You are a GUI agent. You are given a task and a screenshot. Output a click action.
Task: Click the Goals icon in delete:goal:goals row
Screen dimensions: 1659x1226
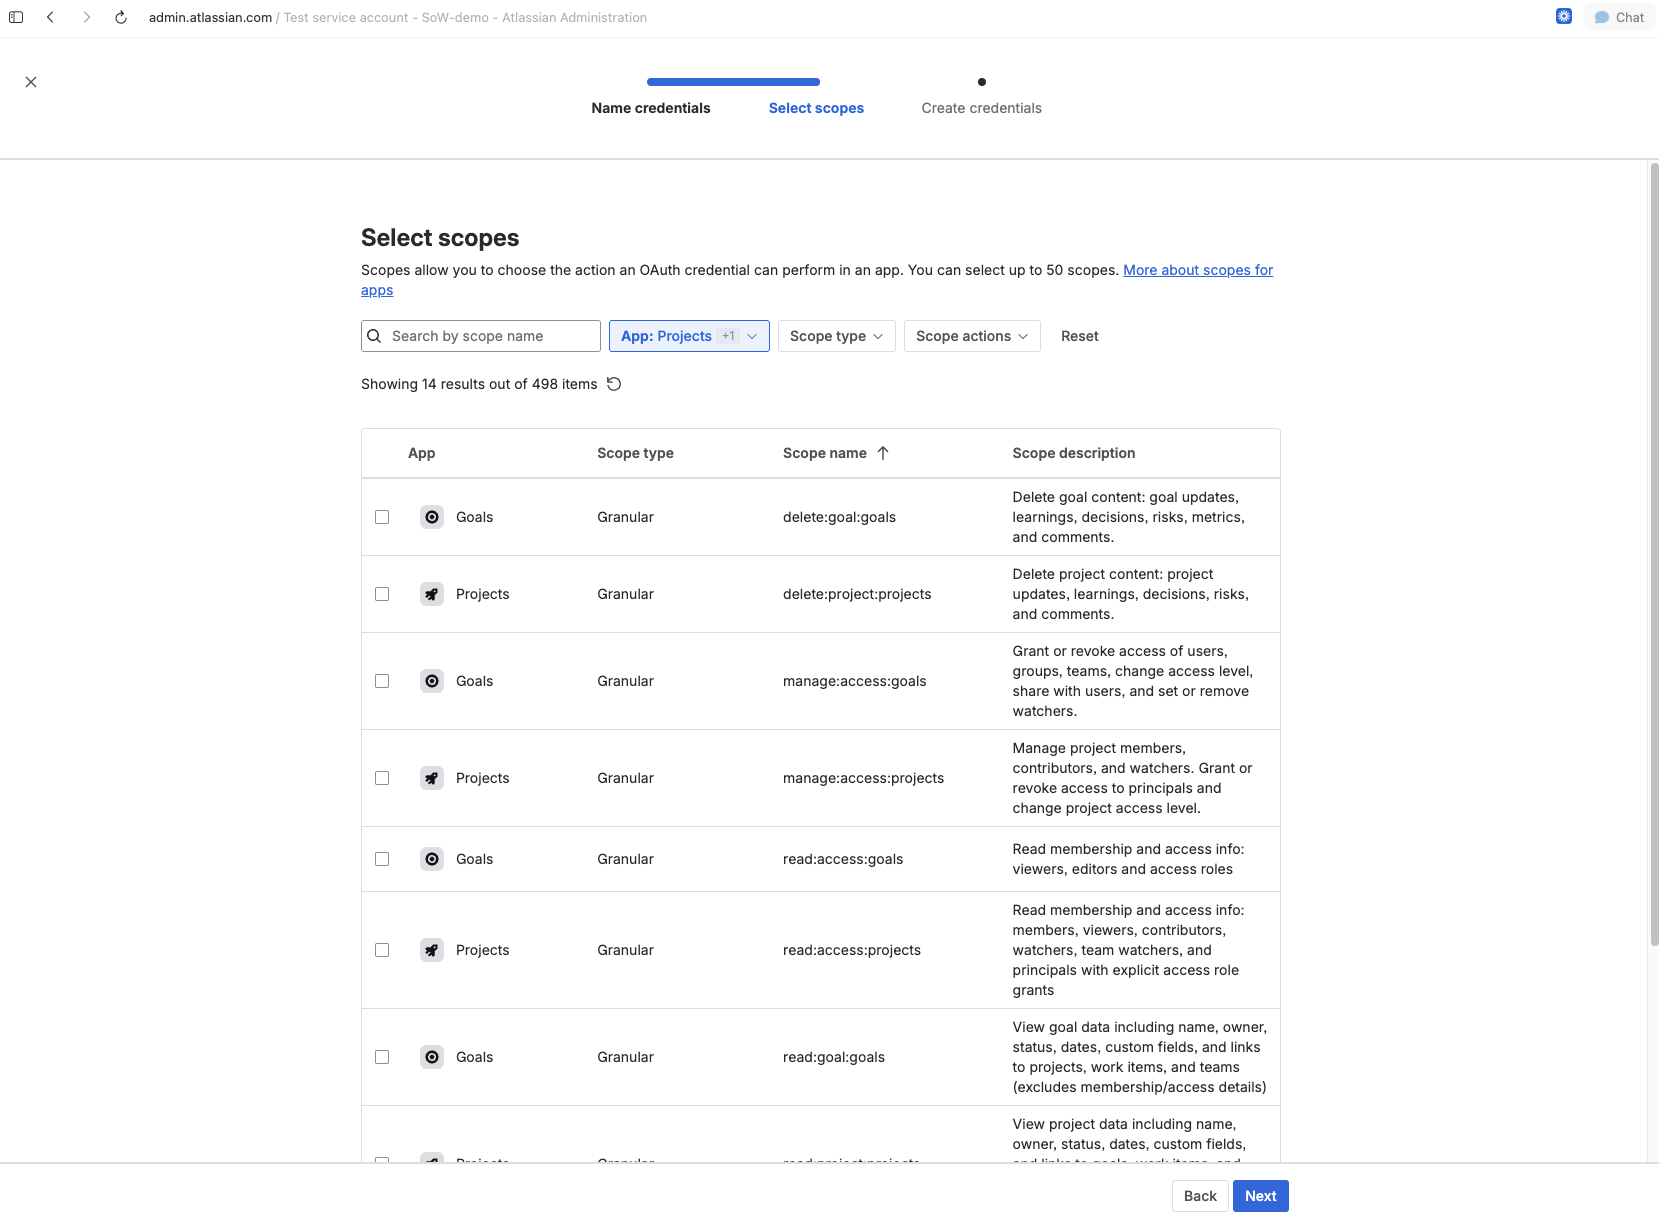tap(432, 517)
